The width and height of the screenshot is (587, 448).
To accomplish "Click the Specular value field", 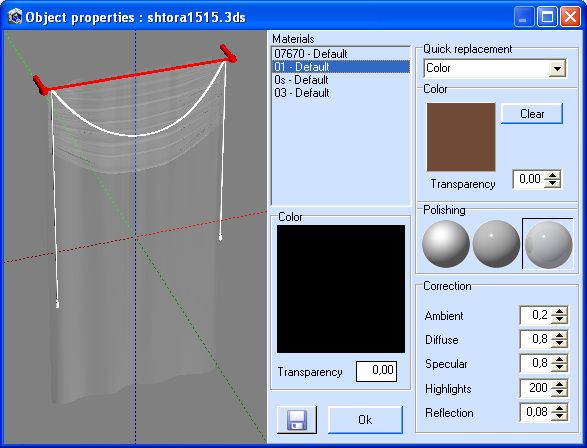I will (536, 363).
